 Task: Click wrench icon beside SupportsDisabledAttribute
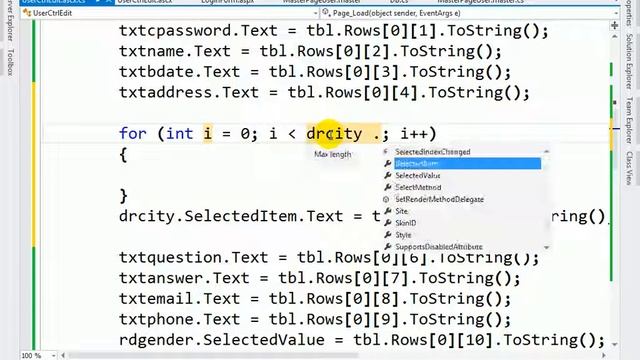tap(387, 247)
